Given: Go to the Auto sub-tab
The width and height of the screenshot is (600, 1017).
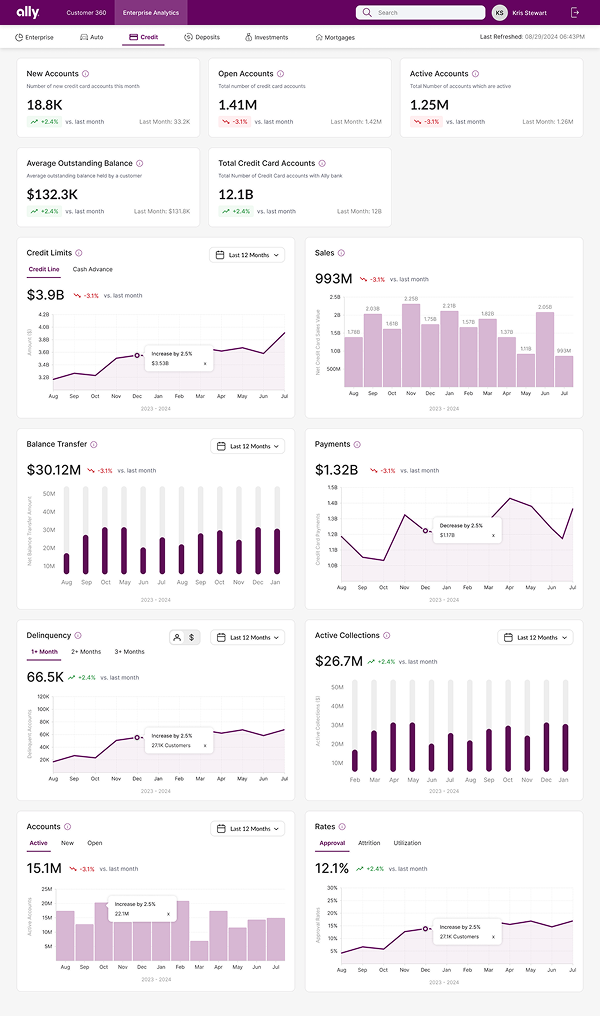Looking at the screenshot, I should (91, 38).
